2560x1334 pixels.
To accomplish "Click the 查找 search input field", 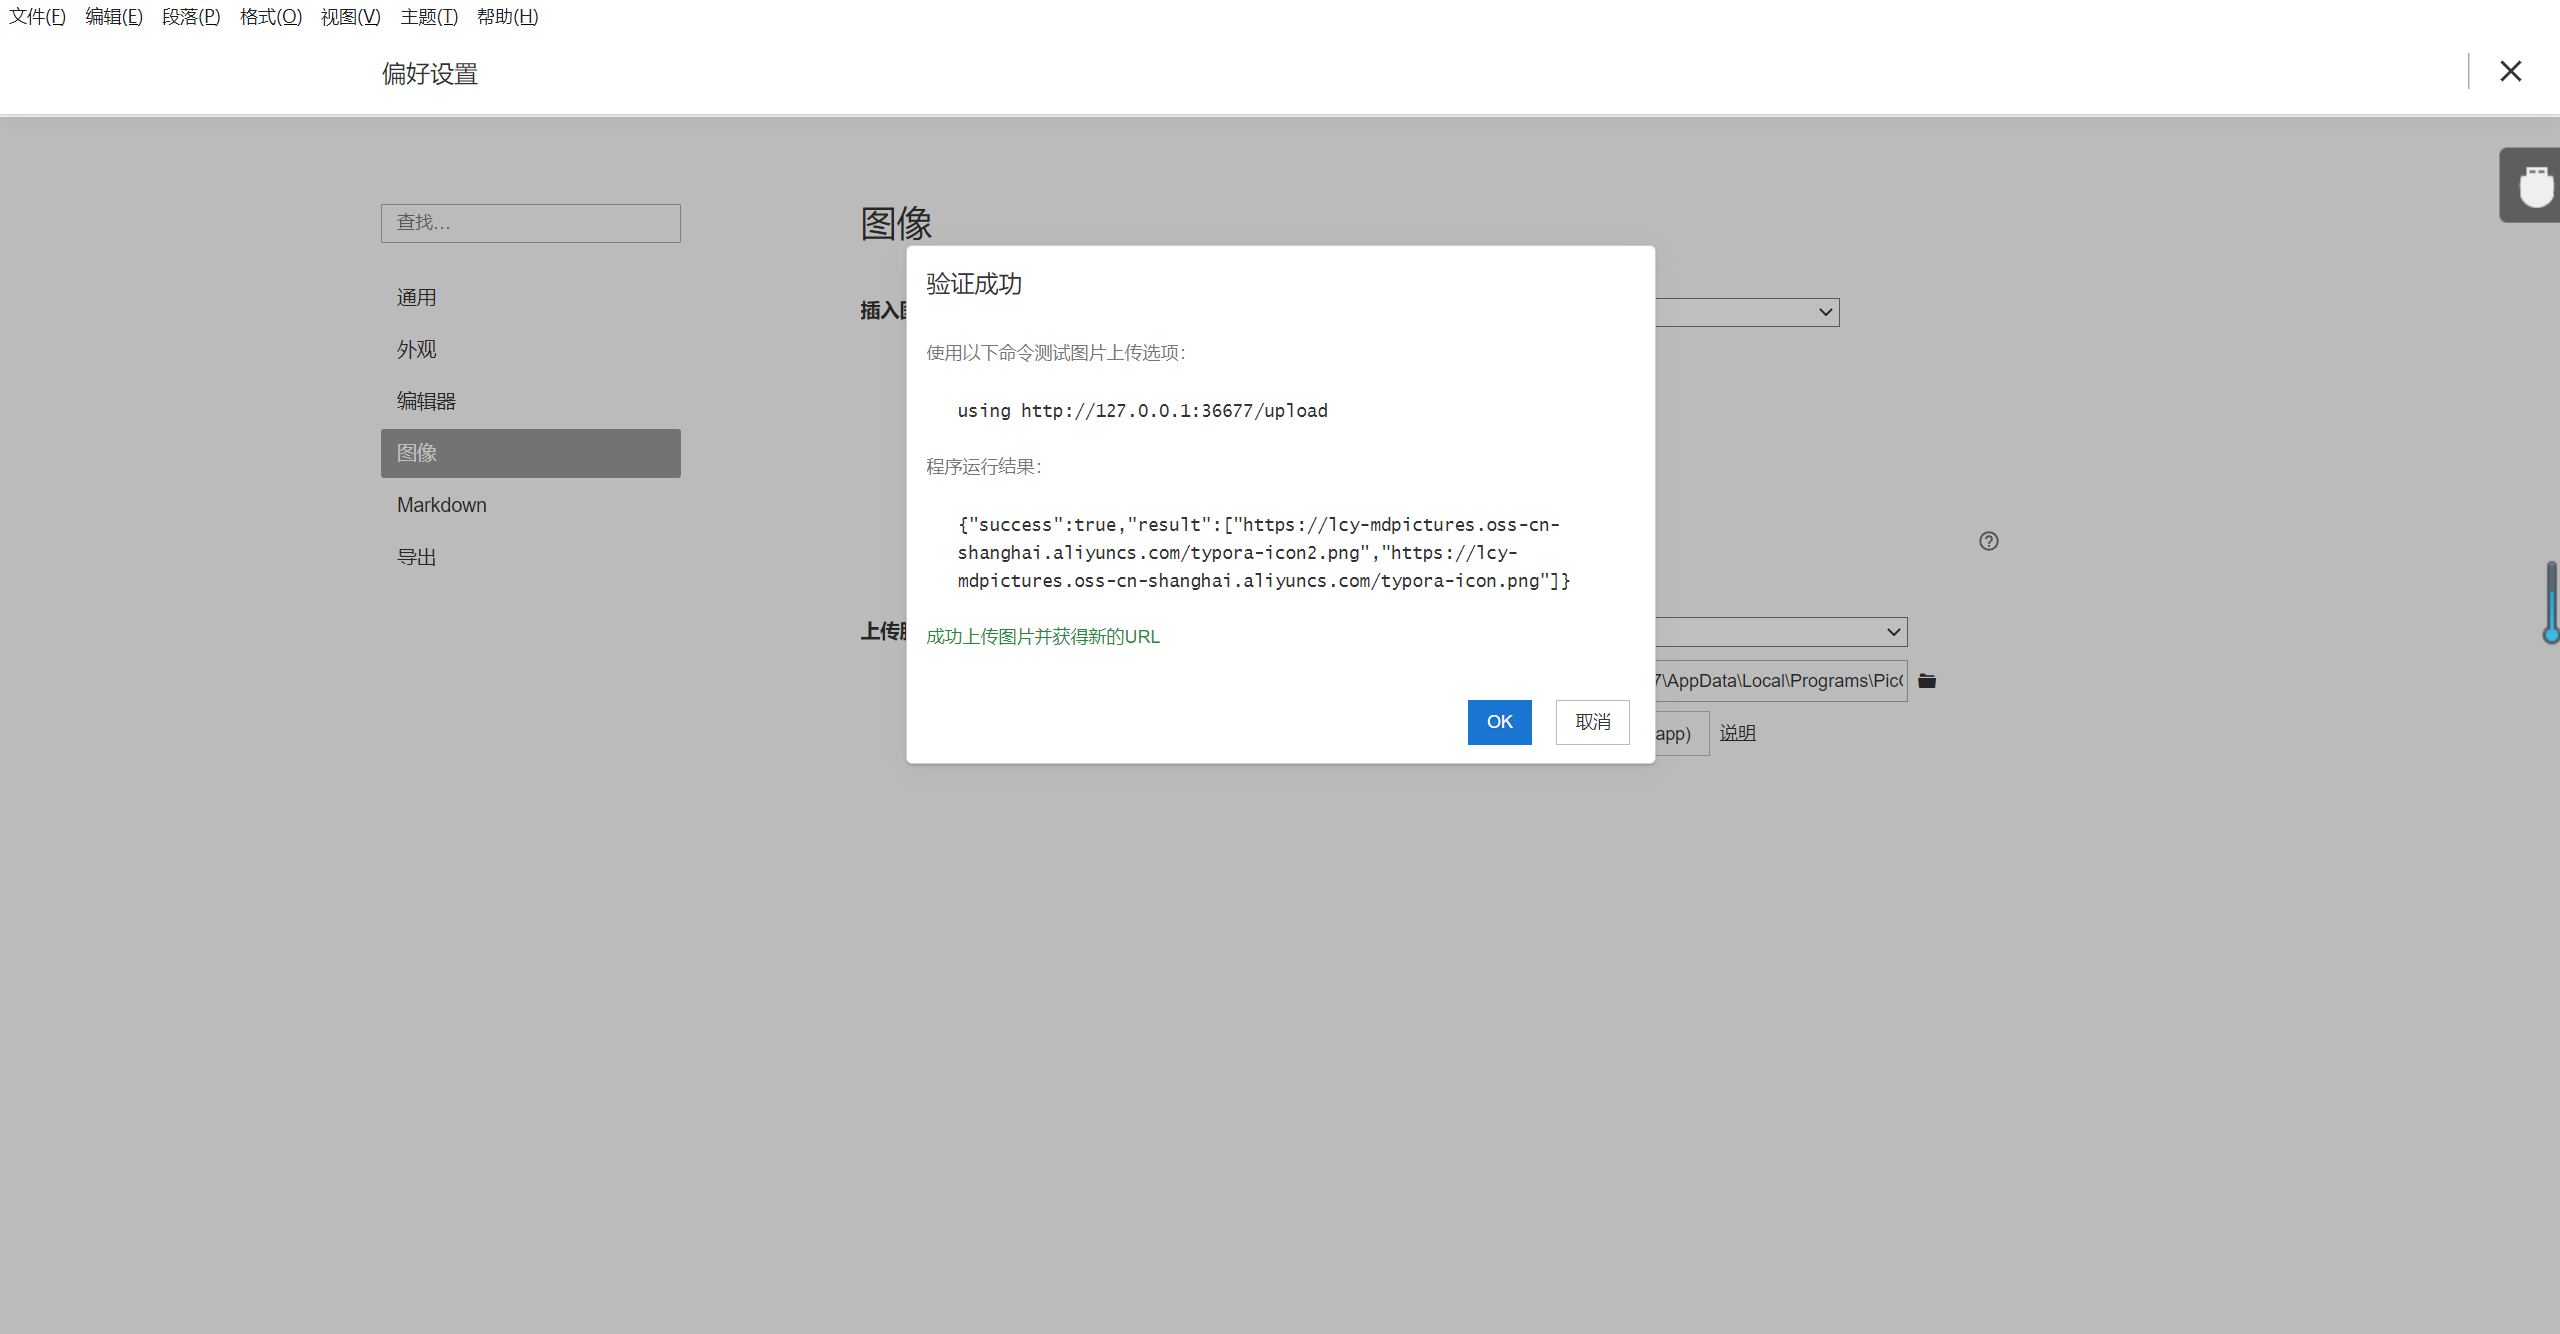I will coord(530,223).
